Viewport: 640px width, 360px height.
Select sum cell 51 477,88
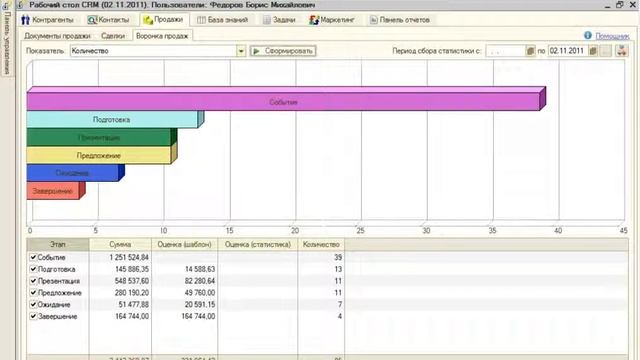tap(120, 304)
